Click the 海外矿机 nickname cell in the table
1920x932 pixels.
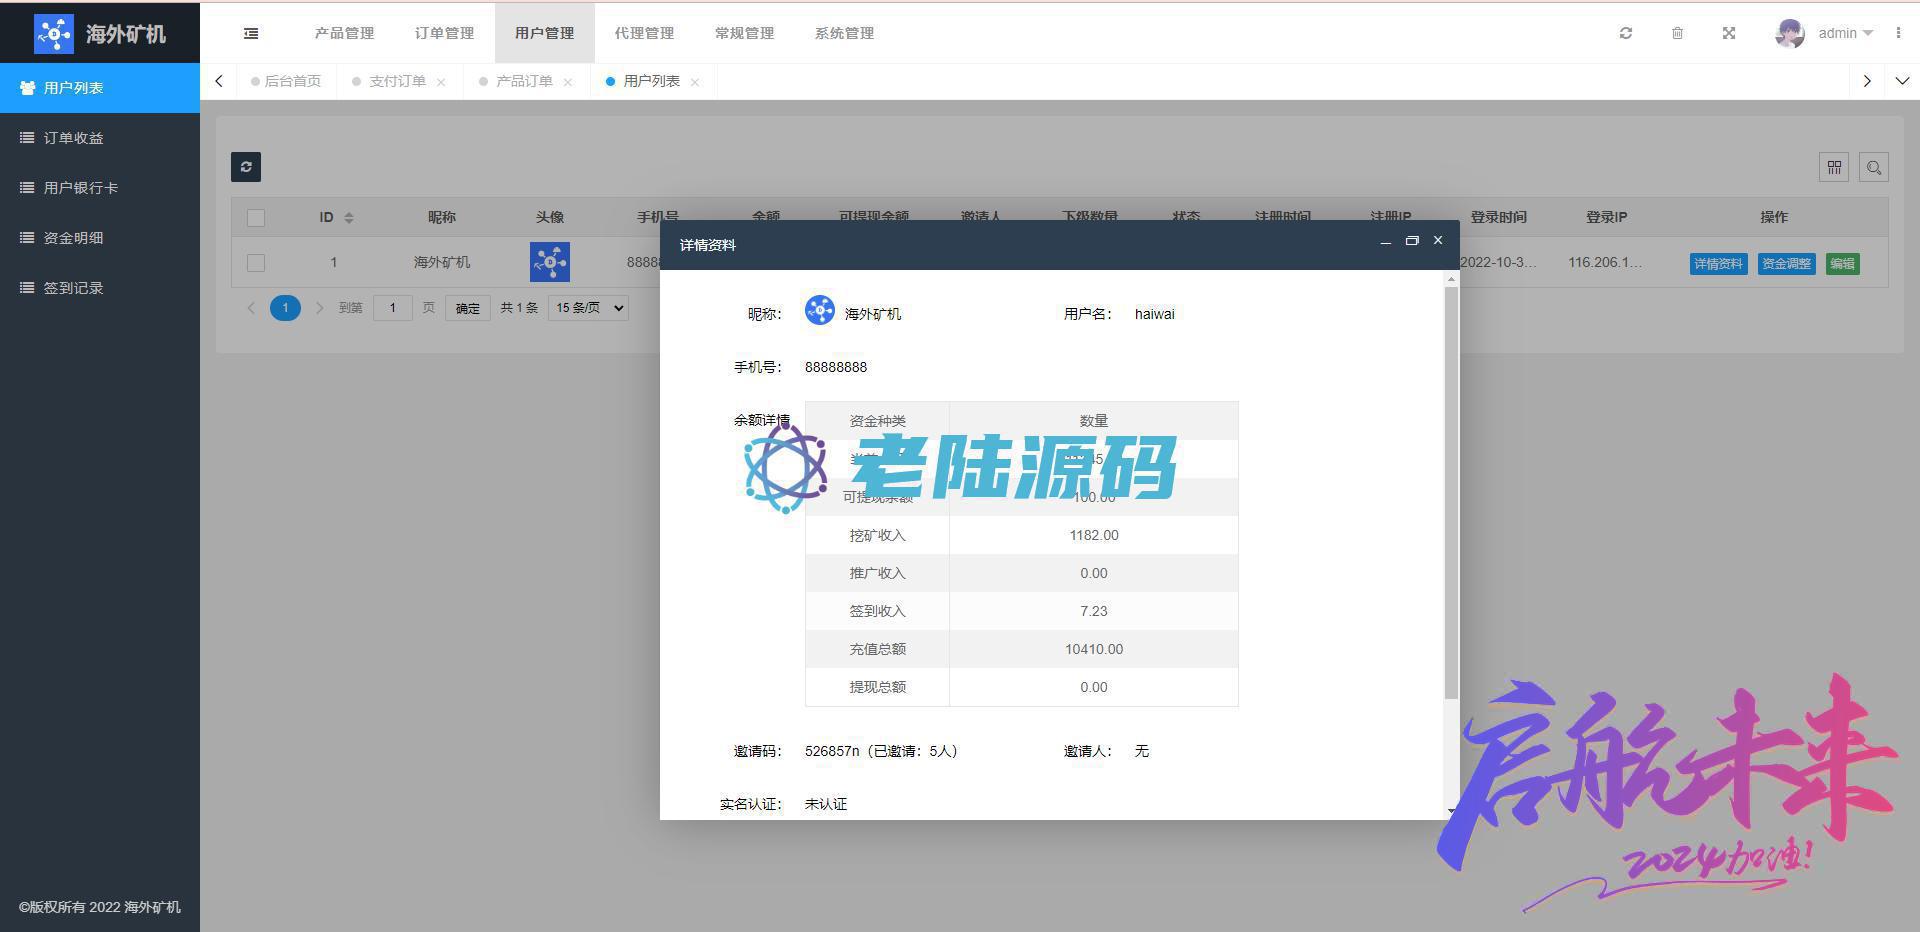tap(442, 262)
